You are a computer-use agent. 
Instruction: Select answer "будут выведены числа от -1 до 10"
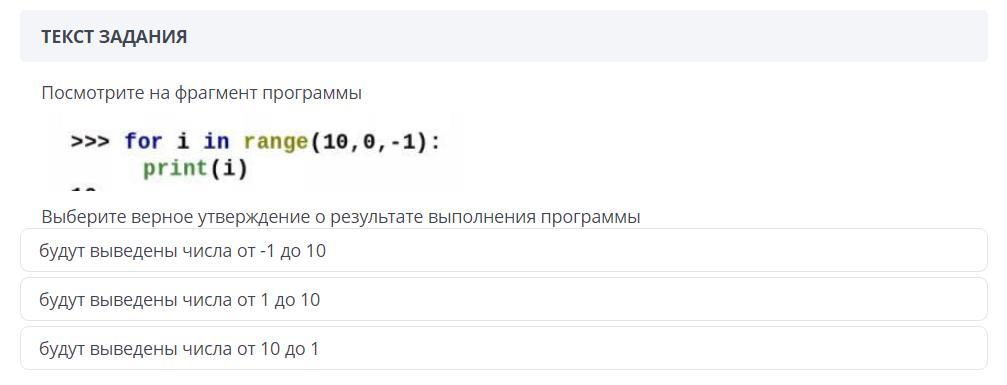click(504, 250)
